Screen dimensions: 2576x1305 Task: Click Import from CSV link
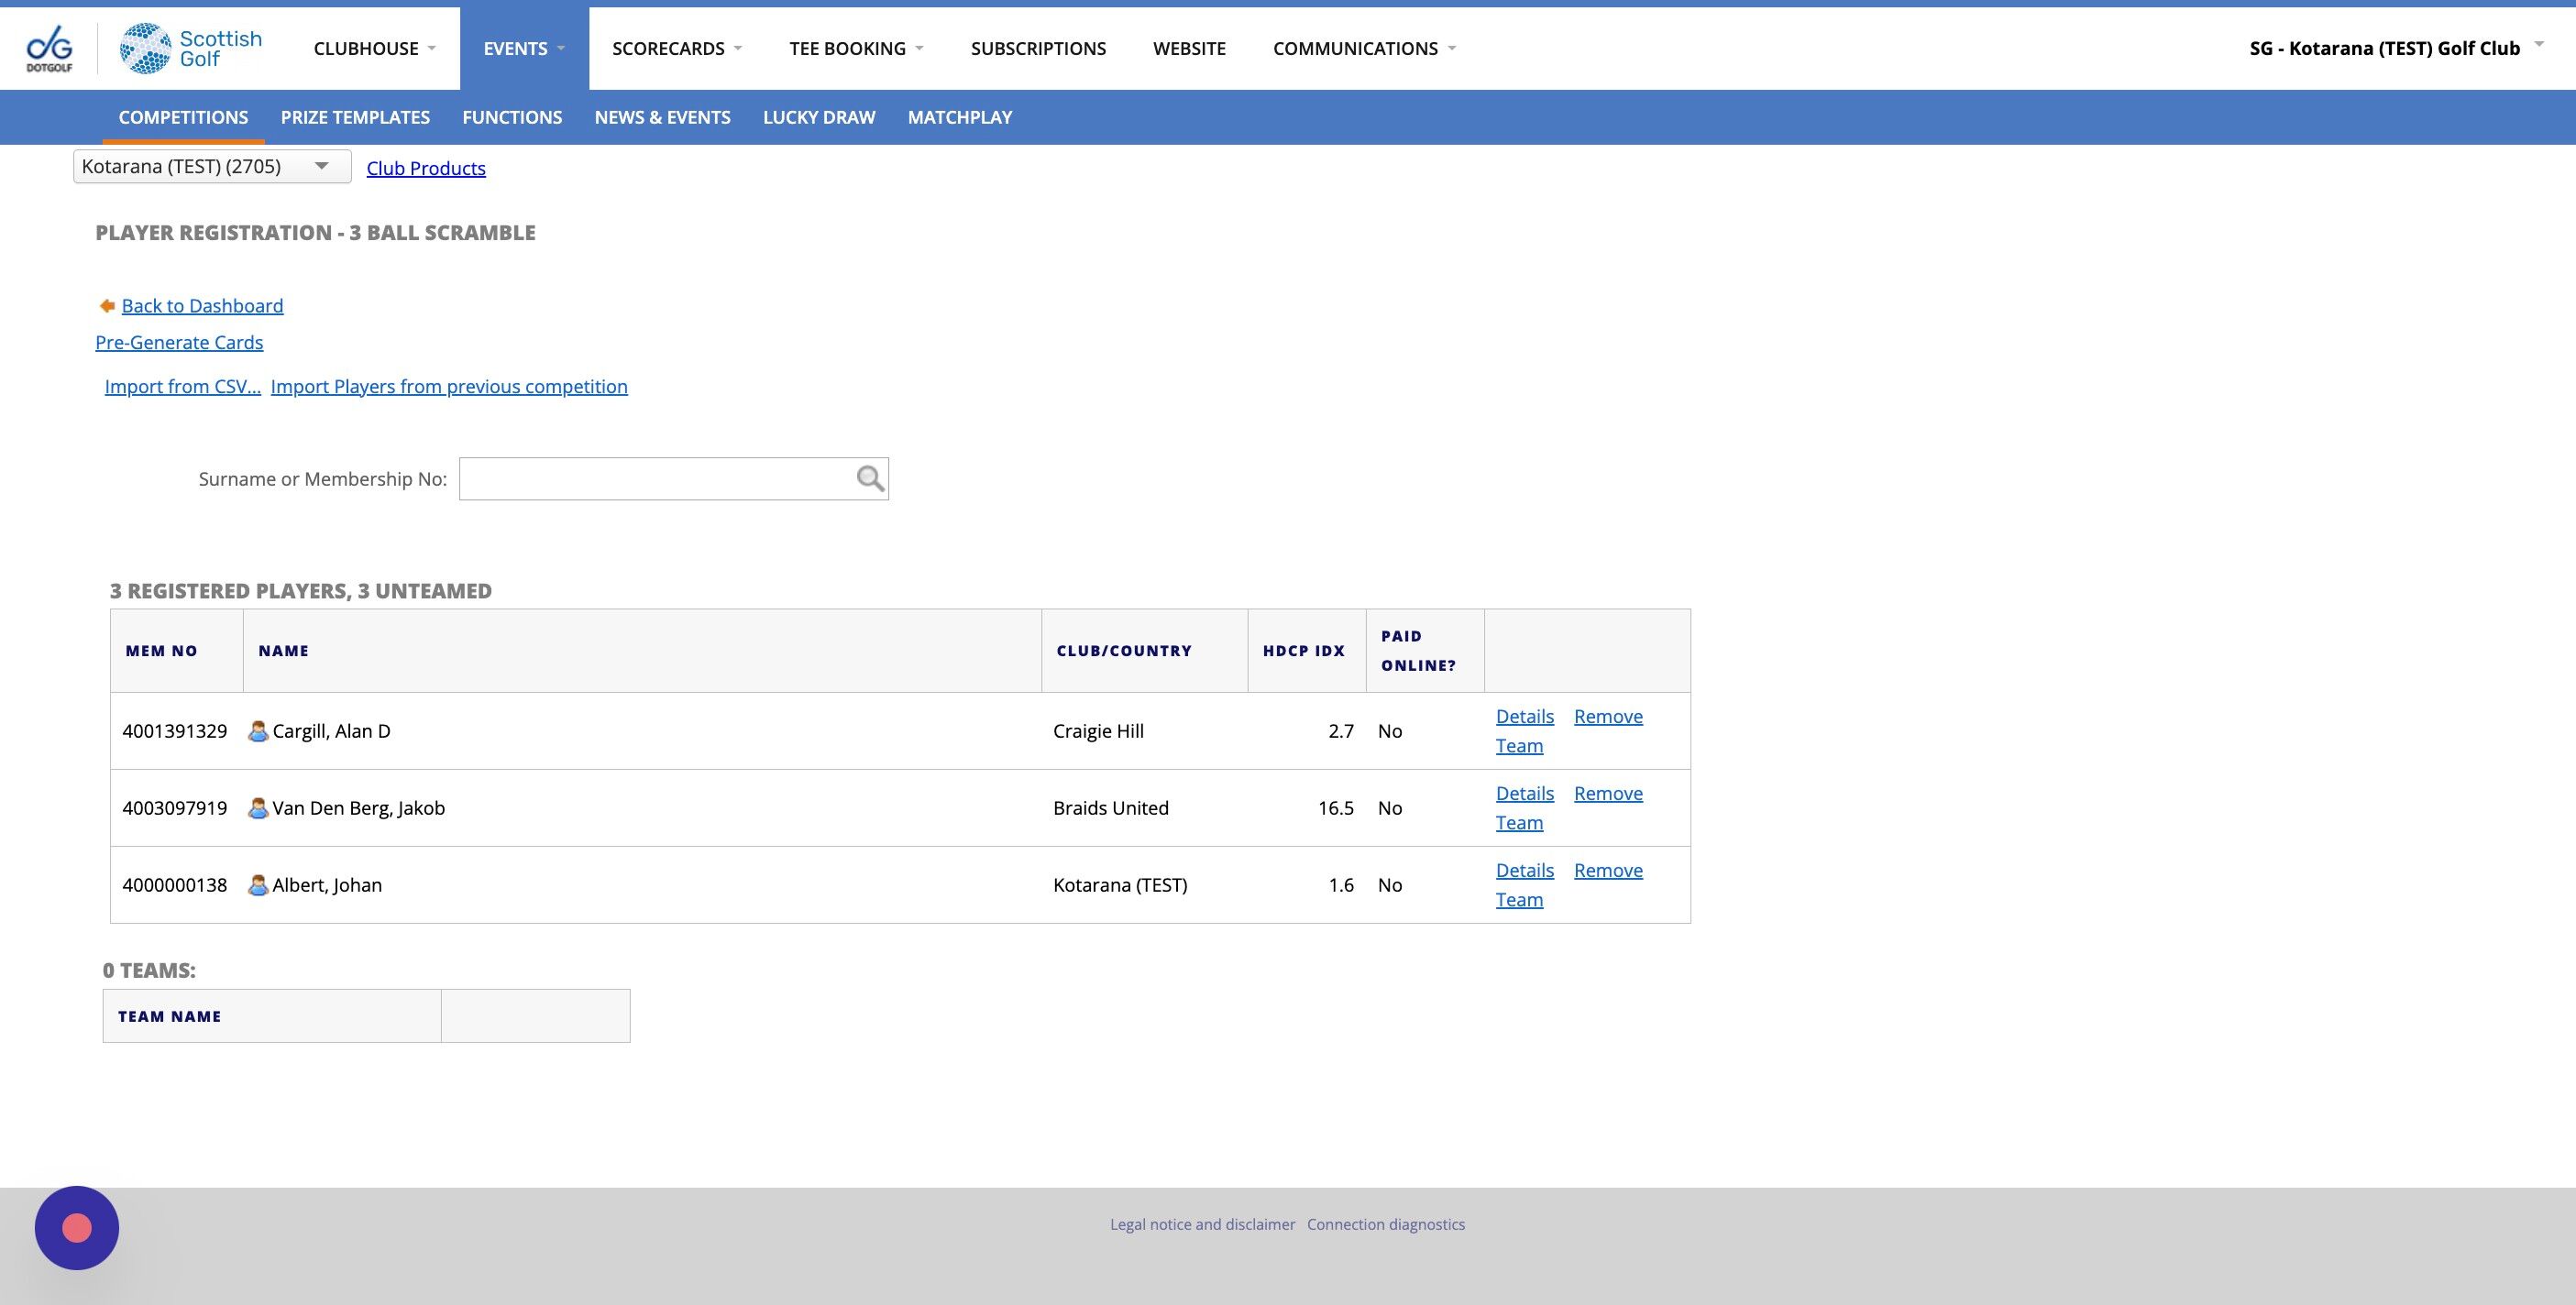[182, 386]
